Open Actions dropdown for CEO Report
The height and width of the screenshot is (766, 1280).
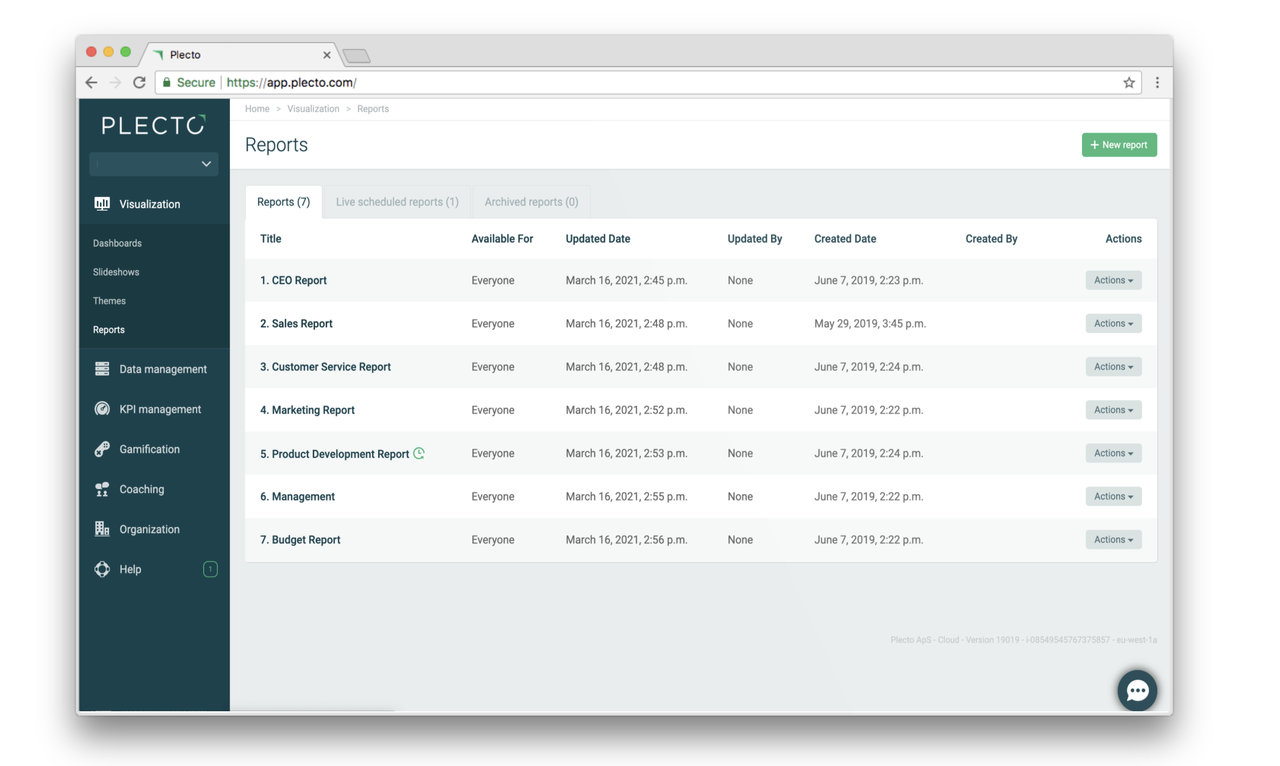[x=1113, y=280]
